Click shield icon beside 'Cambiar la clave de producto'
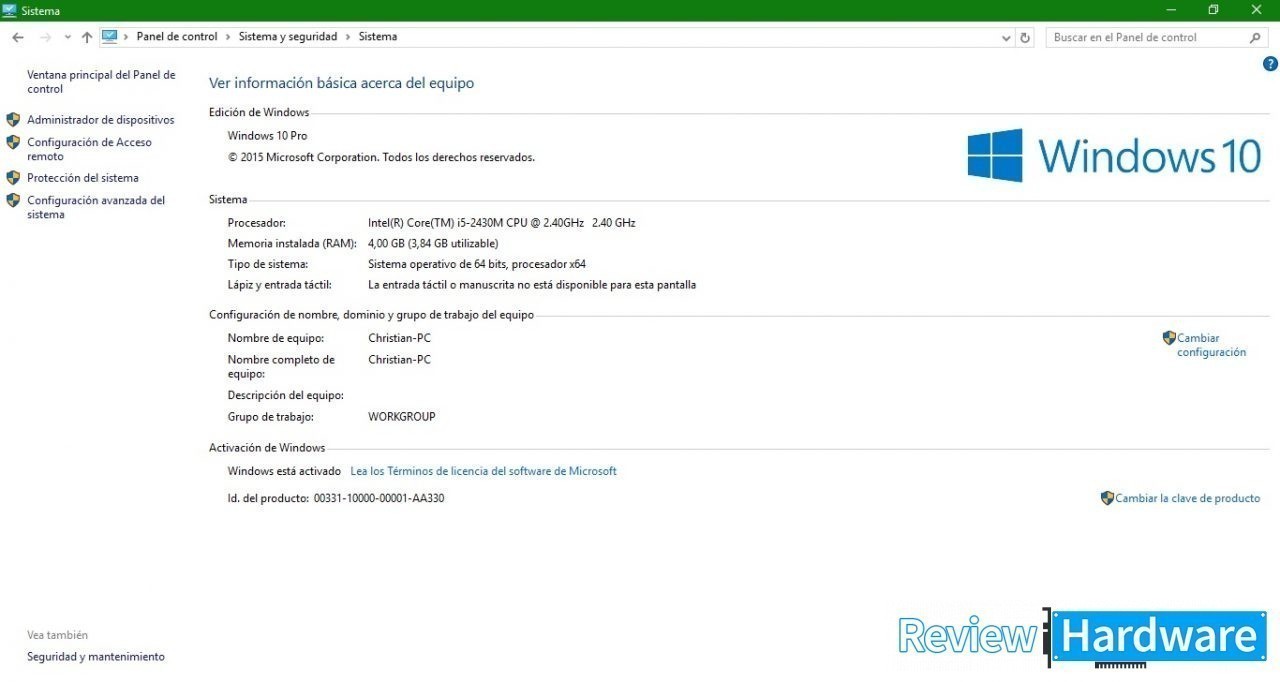Screen dimensions: 1280x682 pos(1107,498)
